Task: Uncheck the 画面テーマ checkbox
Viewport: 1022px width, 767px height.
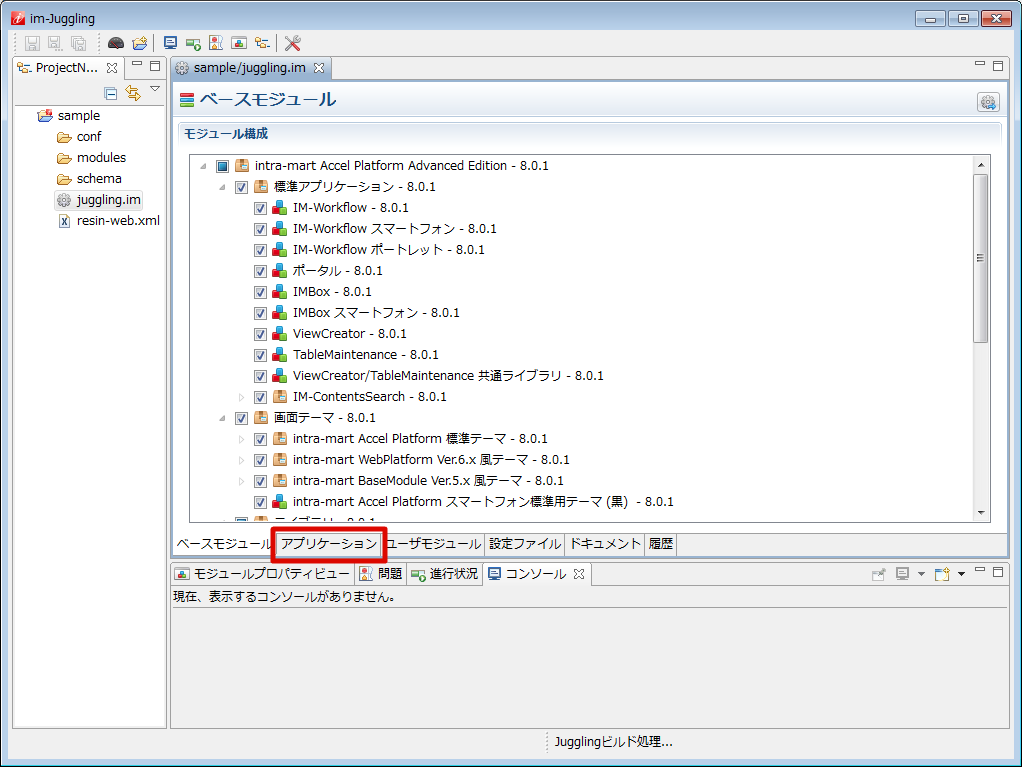Action: pyautogui.click(x=241, y=418)
